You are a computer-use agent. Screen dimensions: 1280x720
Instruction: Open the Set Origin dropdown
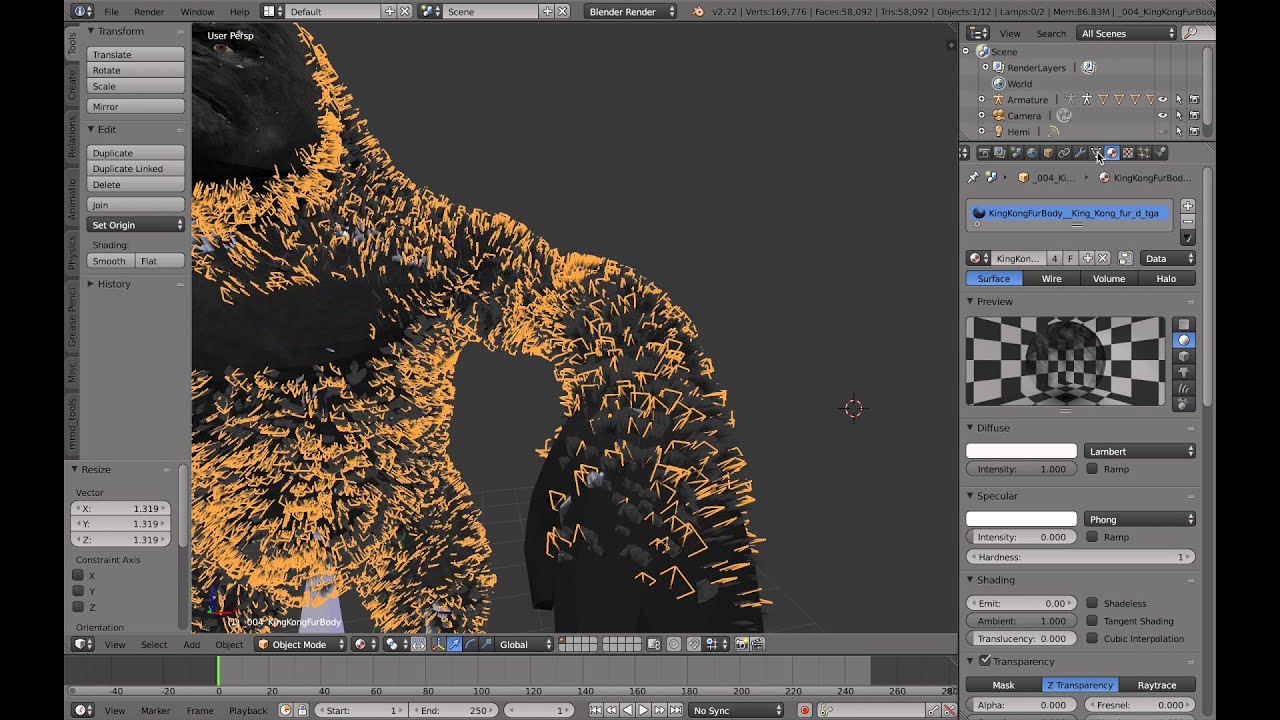pos(136,225)
